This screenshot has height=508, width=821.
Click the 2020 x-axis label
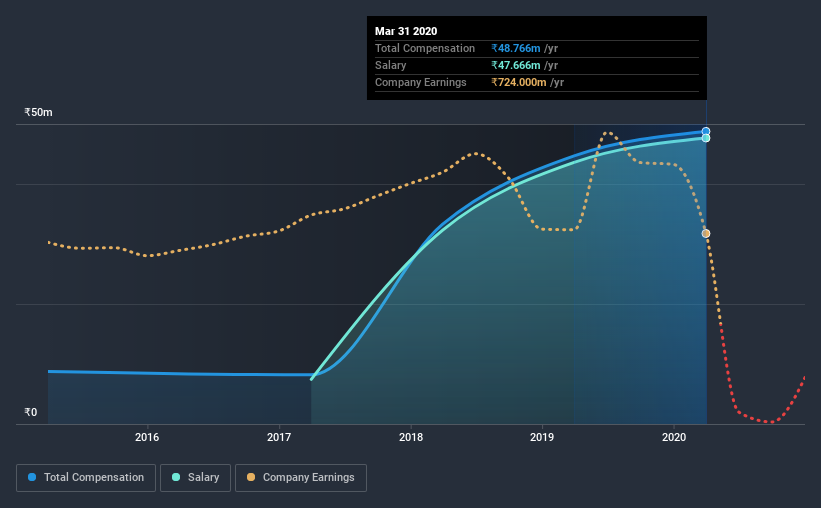[674, 437]
